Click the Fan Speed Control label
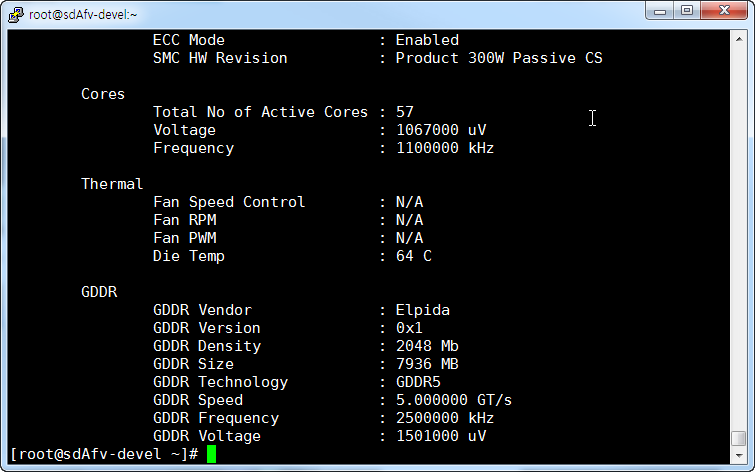Image resolution: width=755 pixels, height=472 pixels. [x=229, y=202]
